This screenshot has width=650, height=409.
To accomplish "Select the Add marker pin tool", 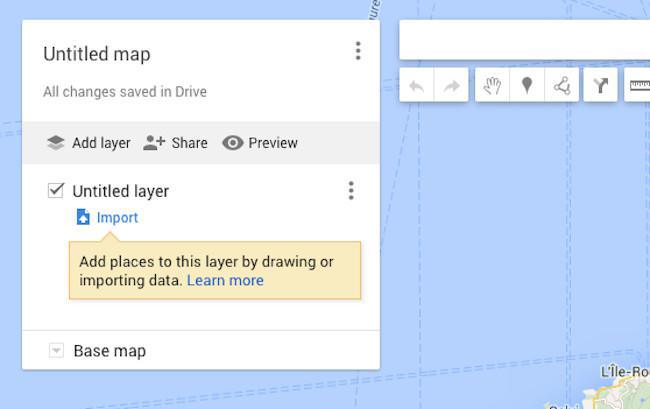I will click(527, 86).
